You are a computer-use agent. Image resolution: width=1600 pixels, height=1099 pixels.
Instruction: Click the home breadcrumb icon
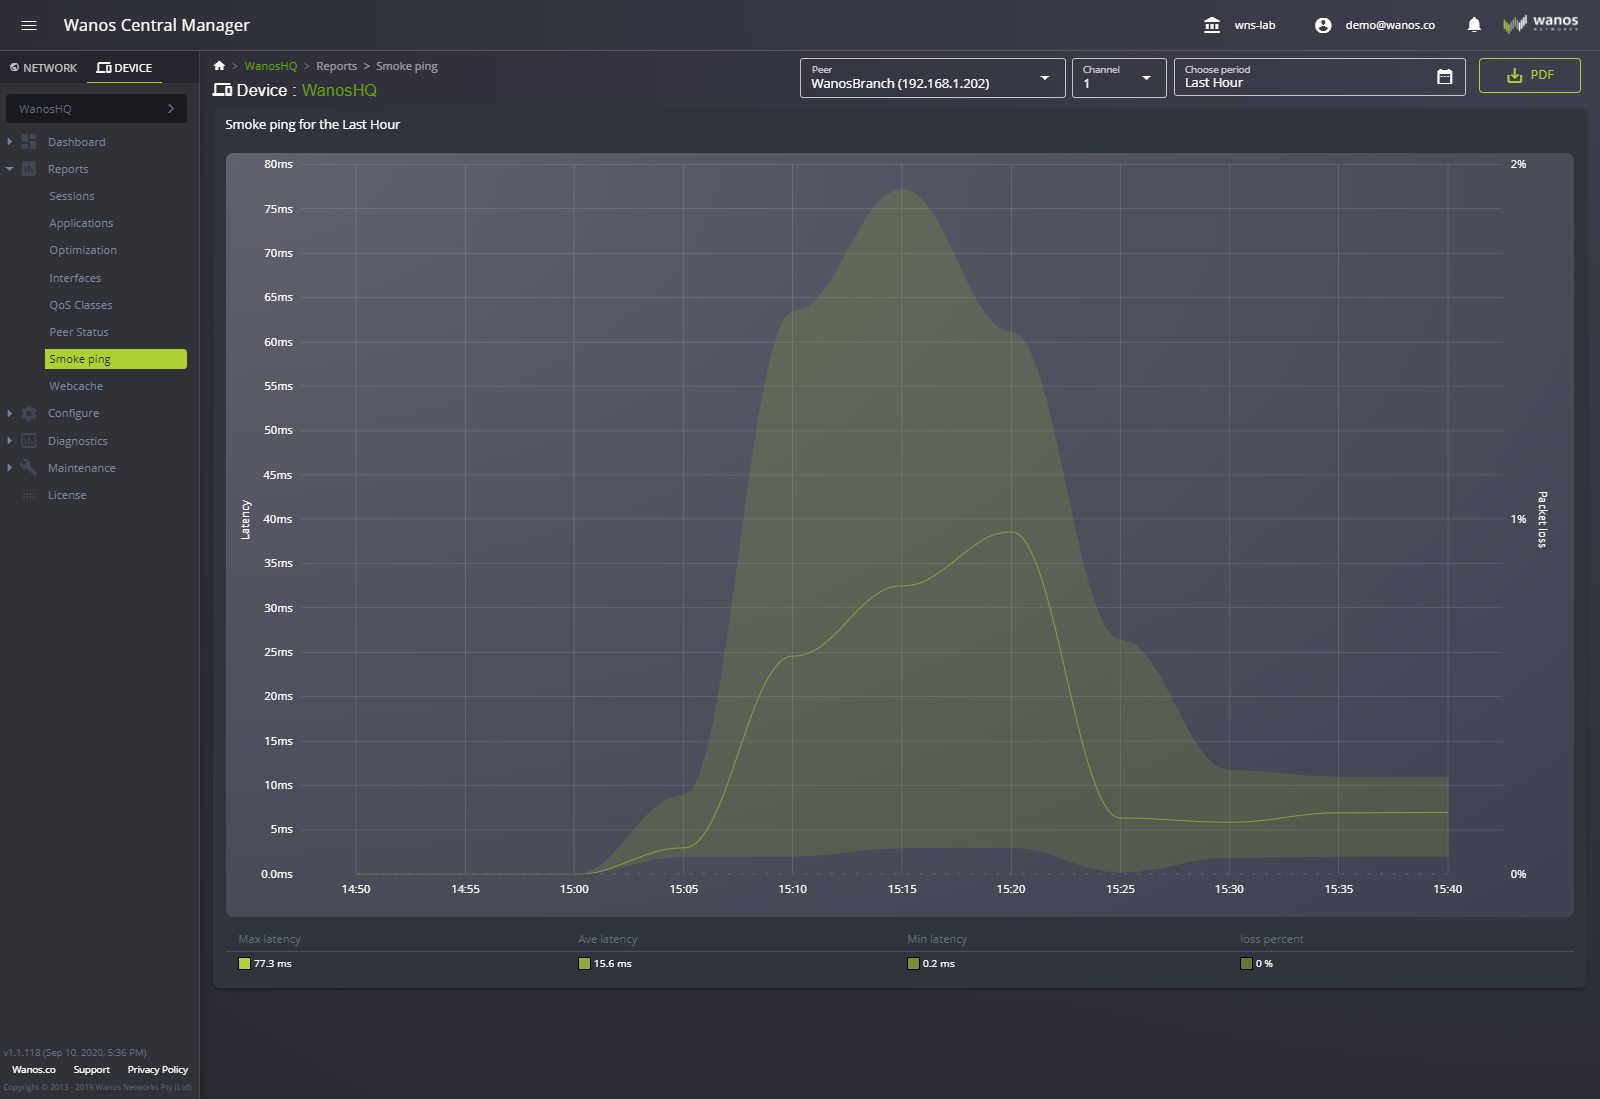click(x=219, y=66)
